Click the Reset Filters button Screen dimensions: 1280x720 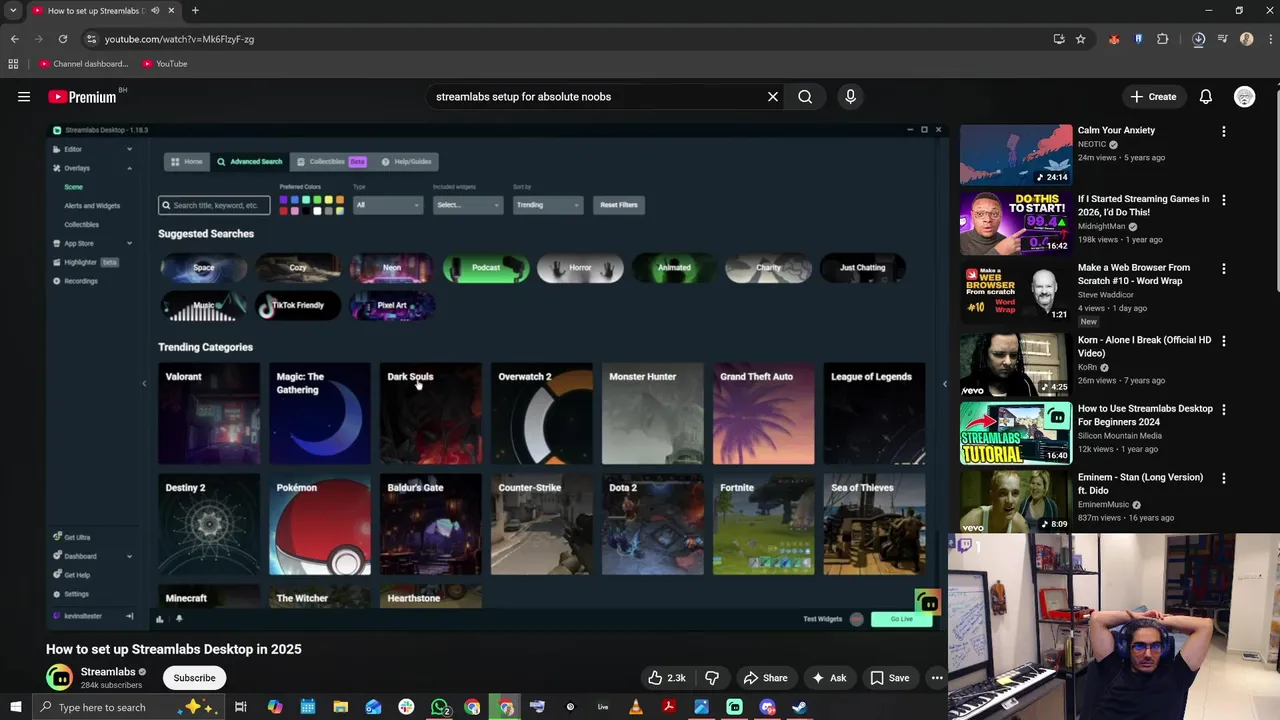[619, 205]
